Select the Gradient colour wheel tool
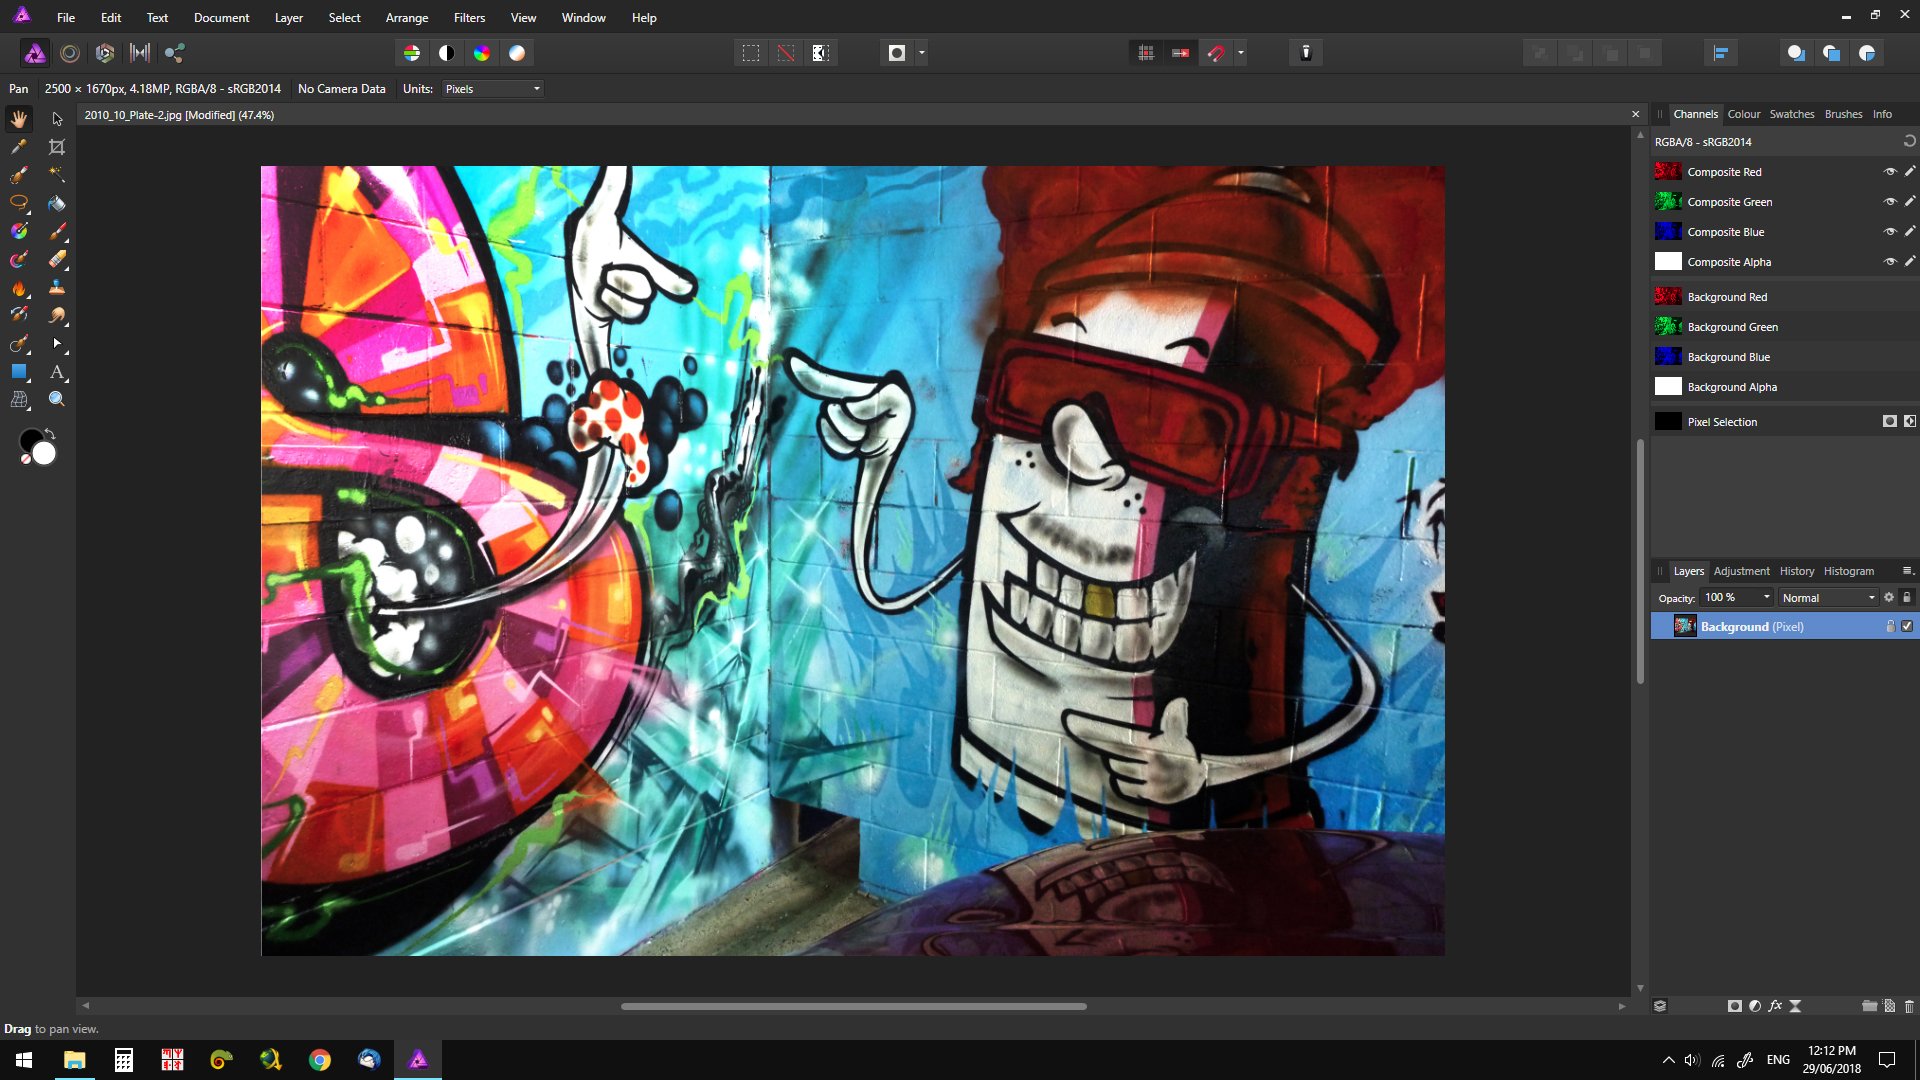 point(19,231)
